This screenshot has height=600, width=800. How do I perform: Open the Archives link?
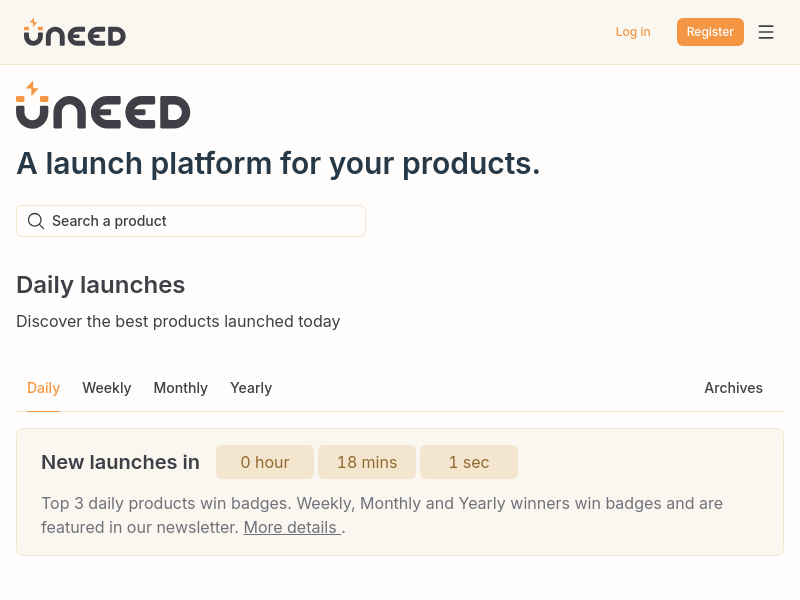coord(733,388)
